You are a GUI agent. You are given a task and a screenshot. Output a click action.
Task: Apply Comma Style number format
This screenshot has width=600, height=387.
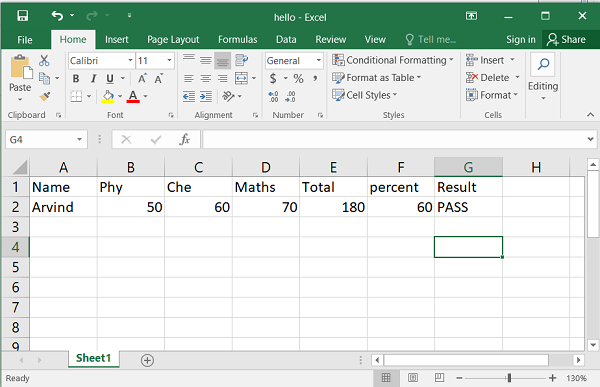(x=315, y=78)
